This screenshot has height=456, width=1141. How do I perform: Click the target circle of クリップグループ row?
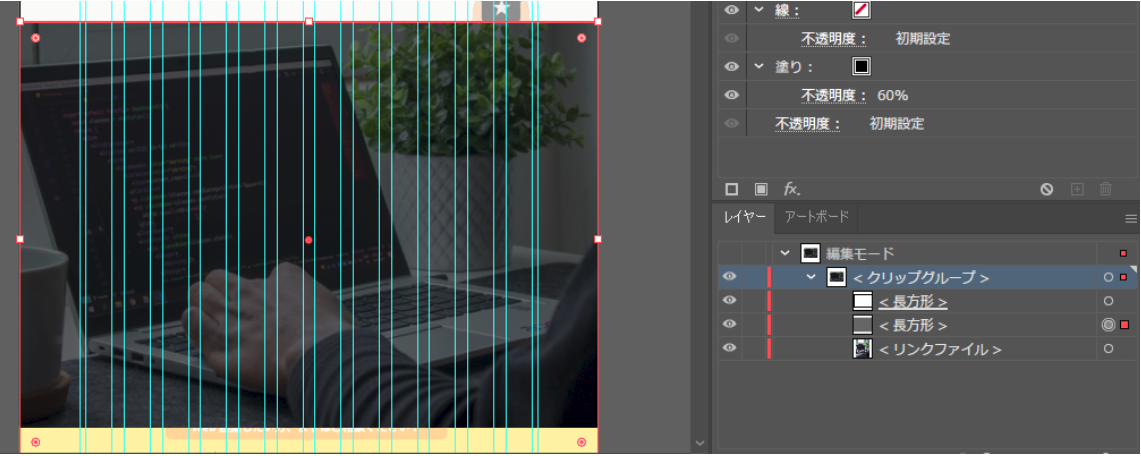tap(1108, 277)
